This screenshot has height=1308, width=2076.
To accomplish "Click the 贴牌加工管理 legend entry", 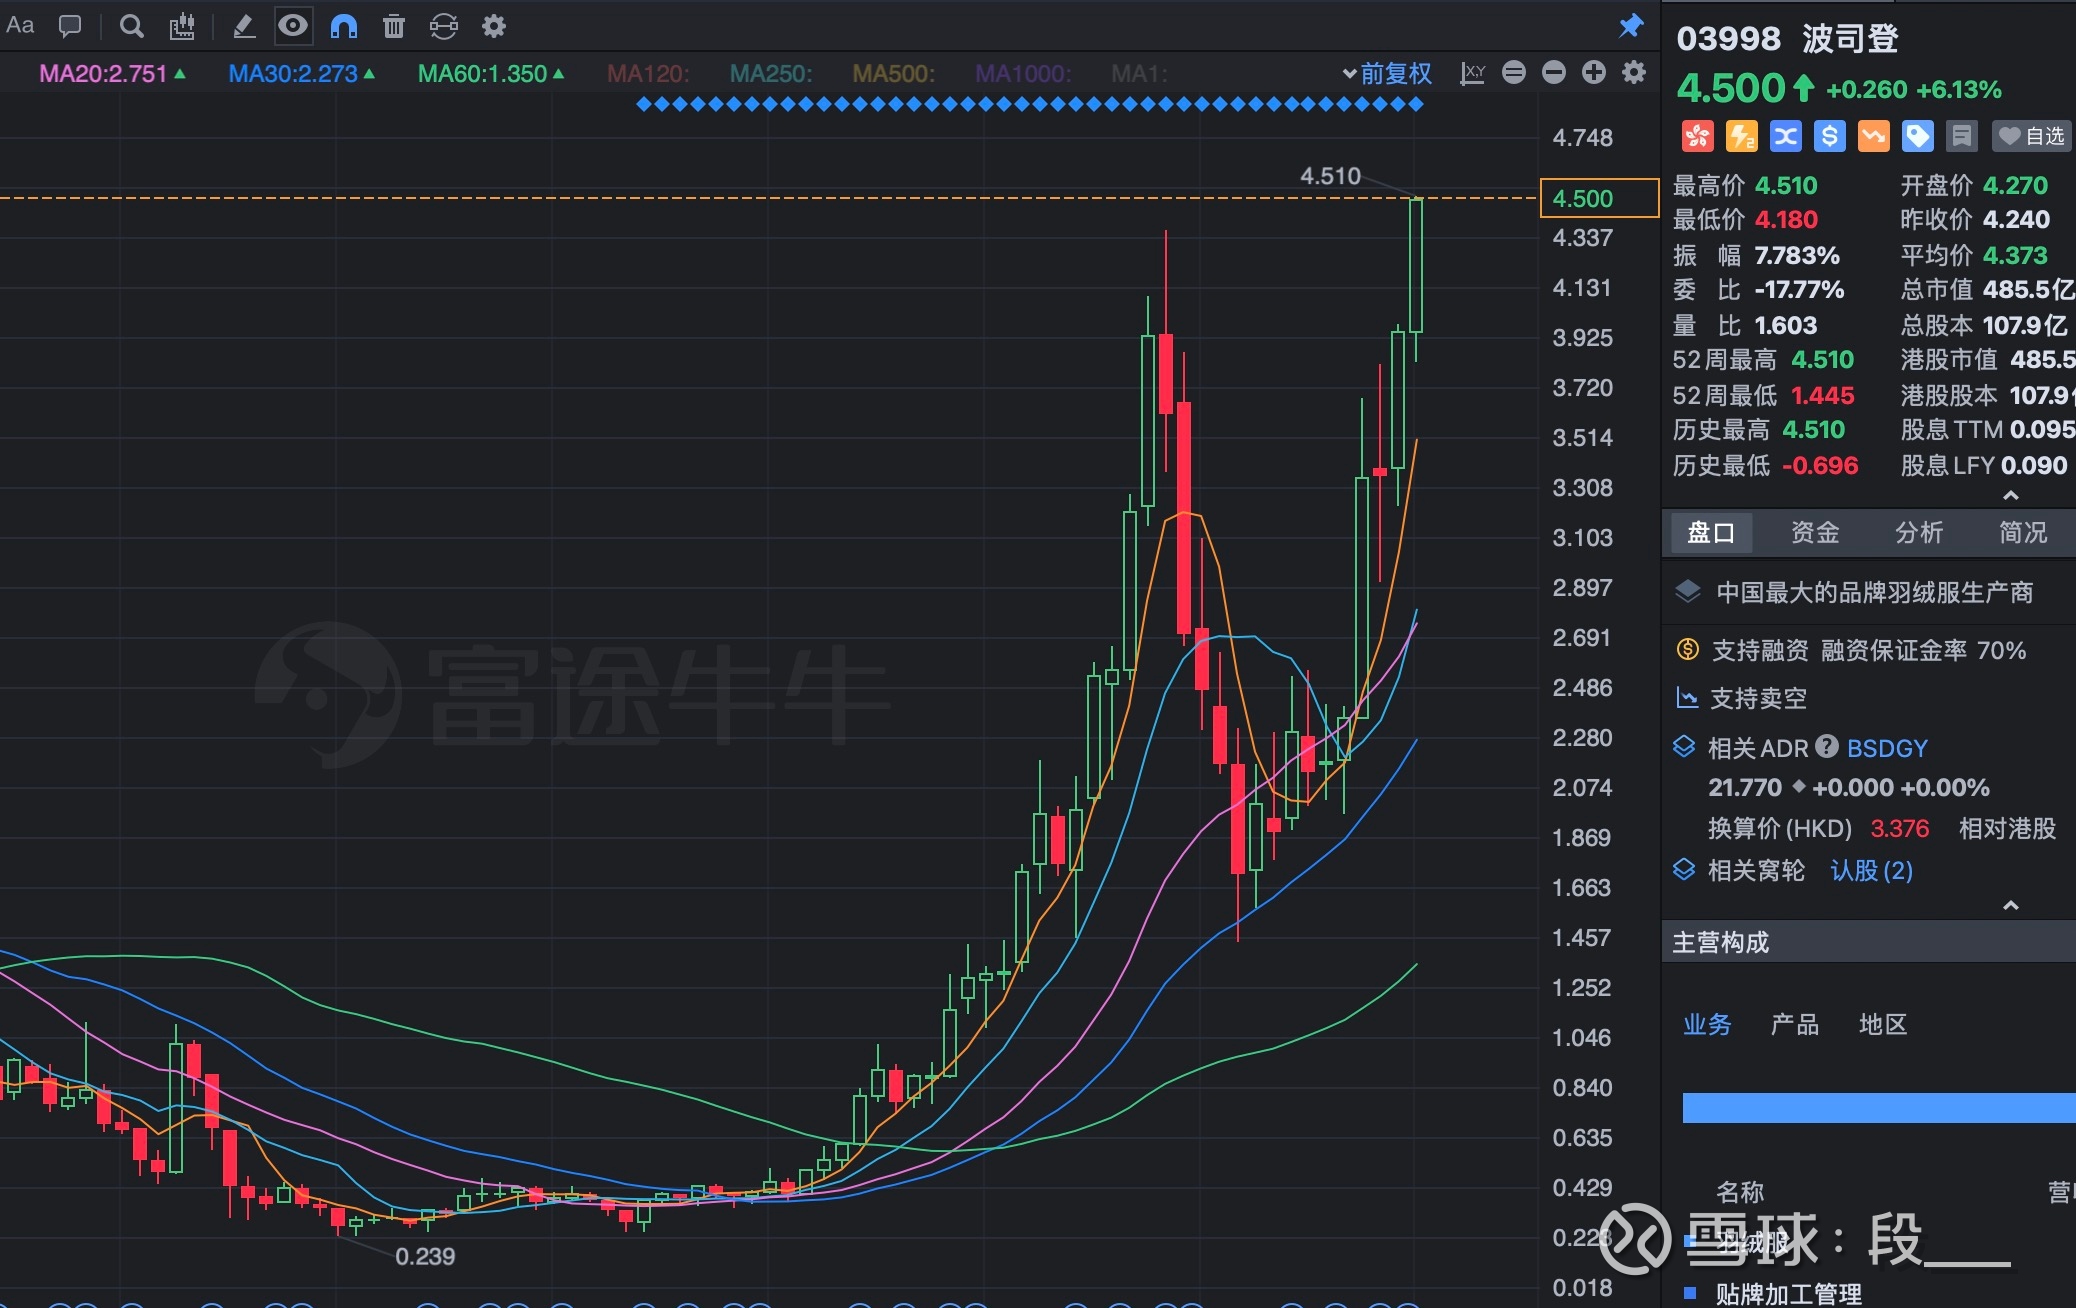I will [1789, 1294].
